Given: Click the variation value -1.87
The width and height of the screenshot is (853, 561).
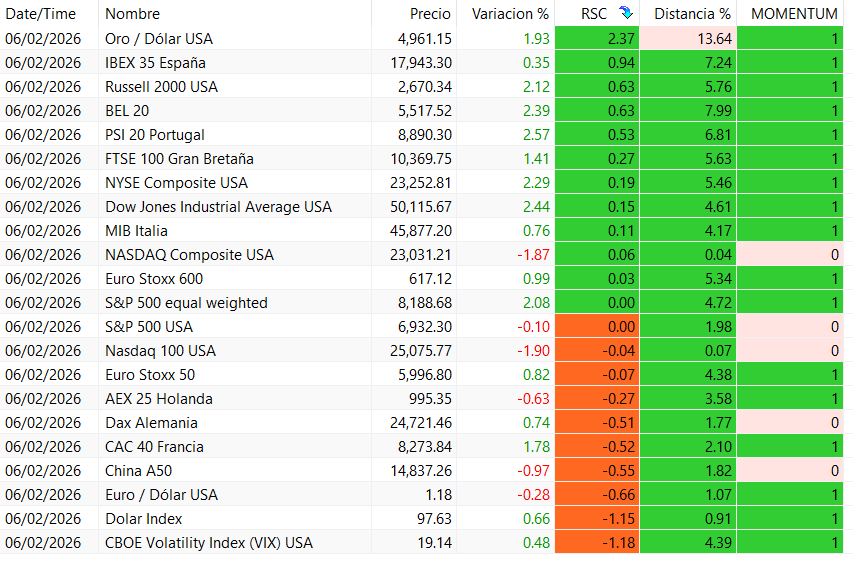Looking at the screenshot, I should pyautogui.click(x=534, y=254).
